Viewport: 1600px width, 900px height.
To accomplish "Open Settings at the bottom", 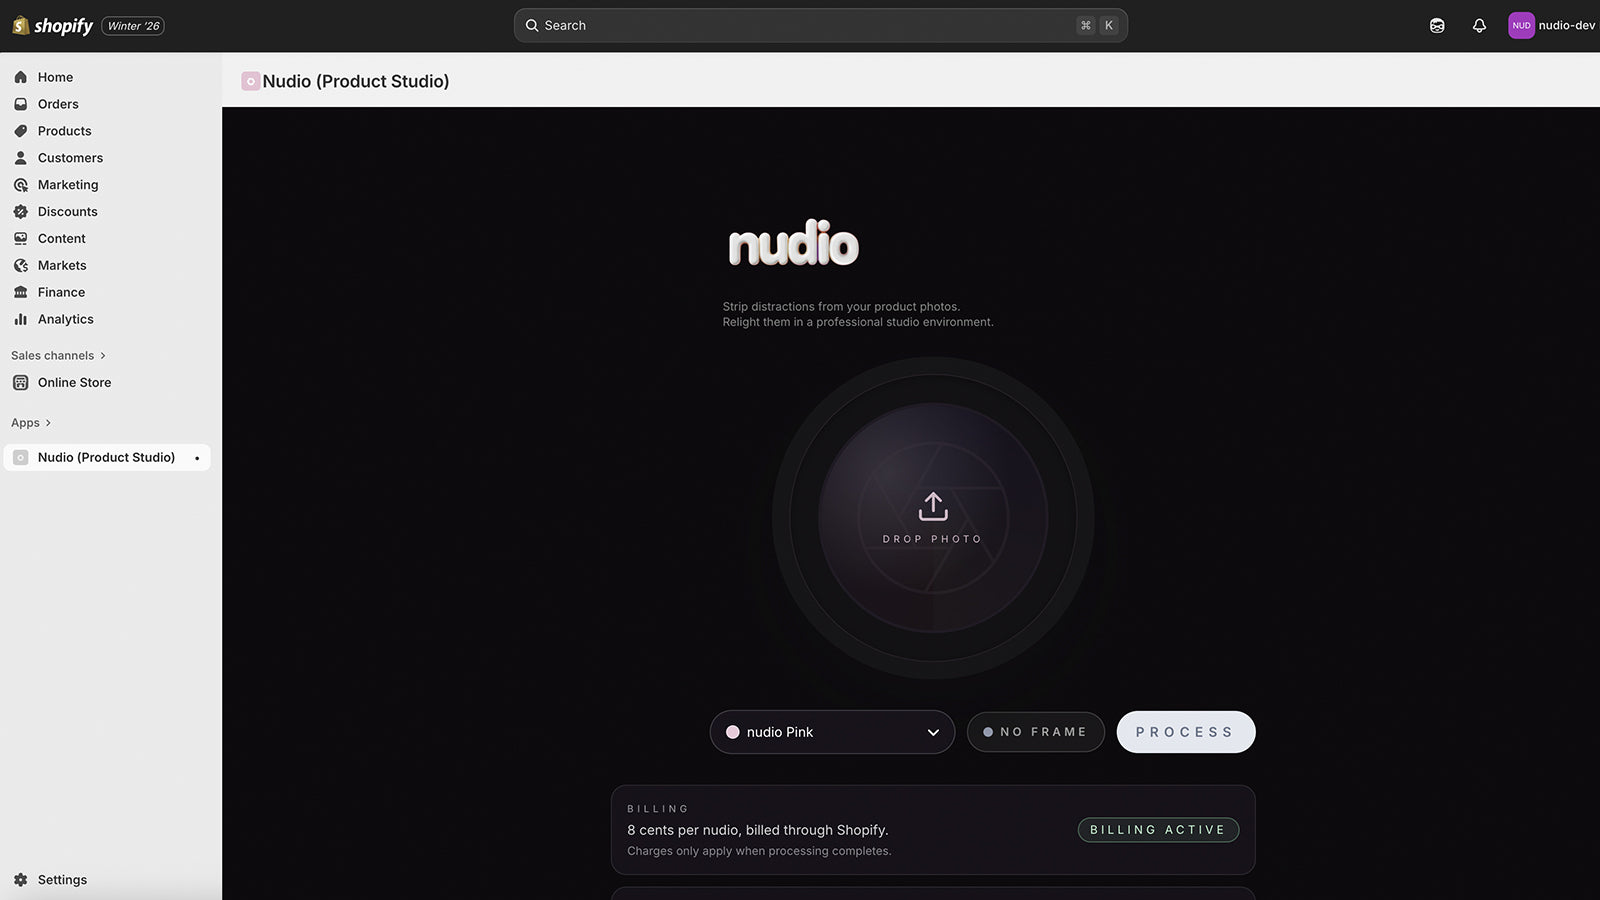I will 62,879.
